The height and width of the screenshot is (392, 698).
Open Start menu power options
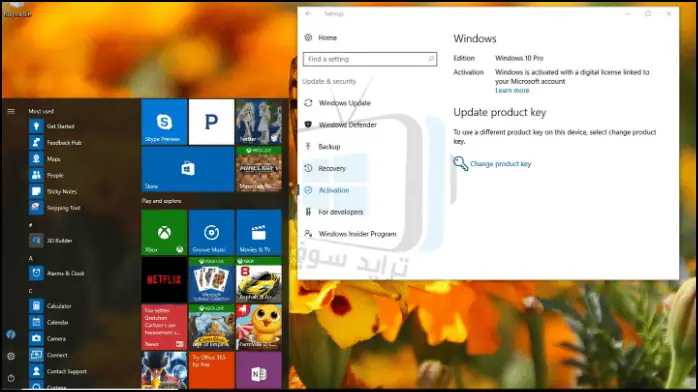(11, 378)
